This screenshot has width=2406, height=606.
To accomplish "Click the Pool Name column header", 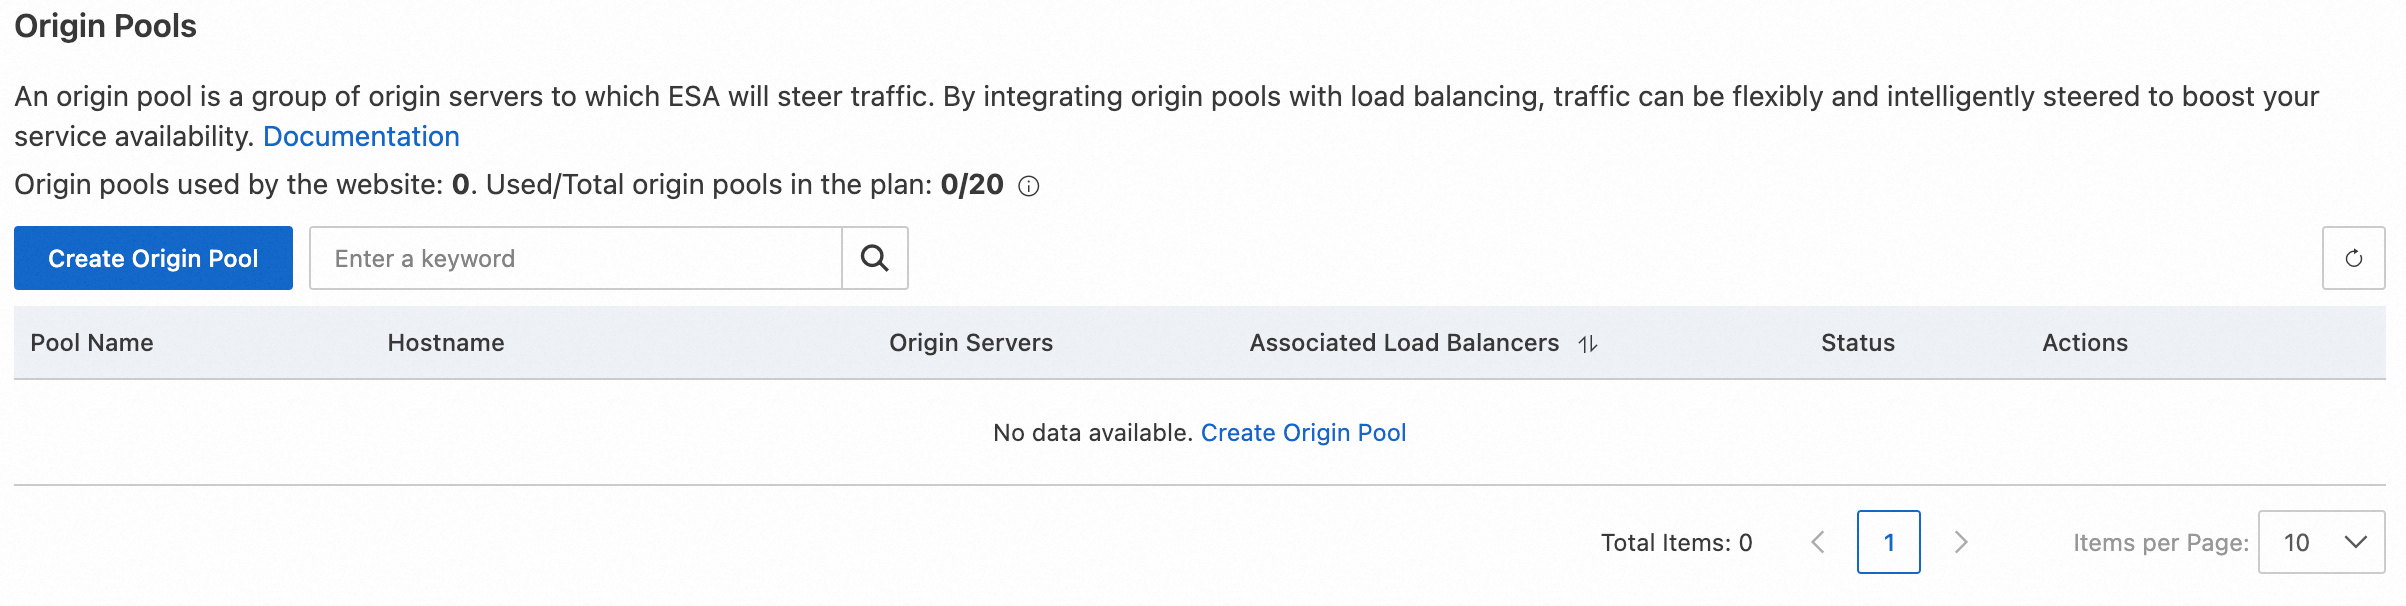I will pos(92,343).
